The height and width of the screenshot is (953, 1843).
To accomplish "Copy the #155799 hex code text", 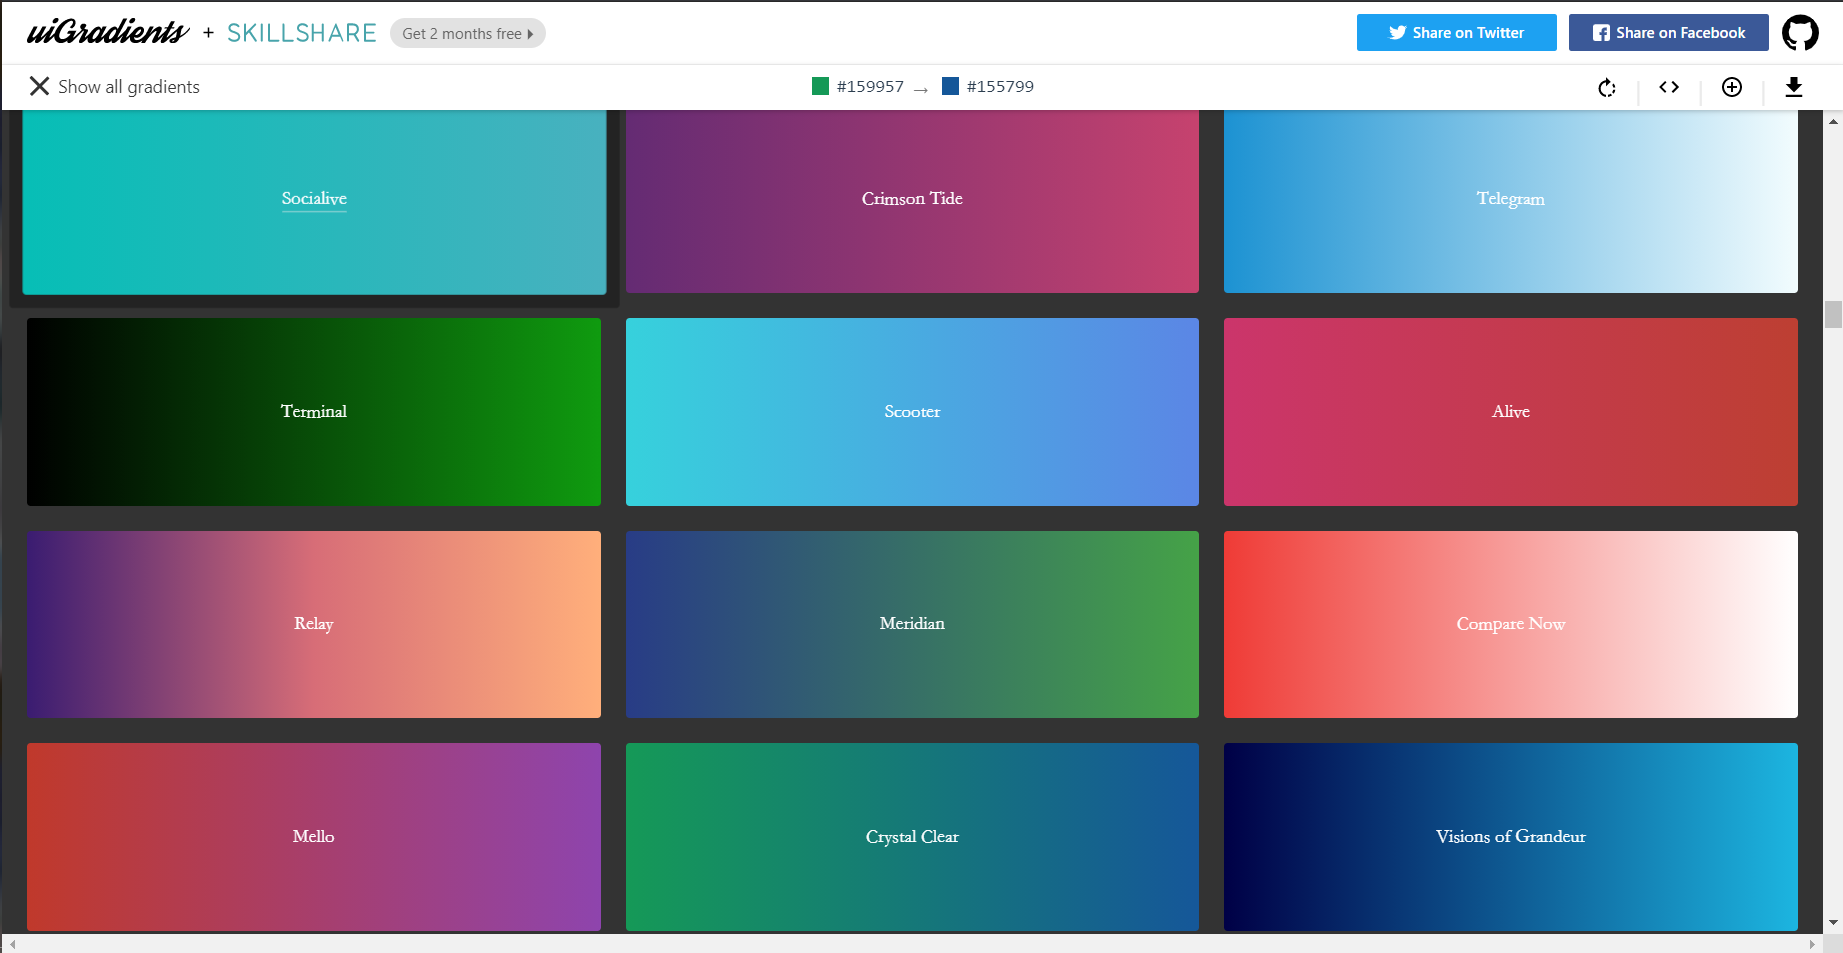I will tap(1000, 87).
